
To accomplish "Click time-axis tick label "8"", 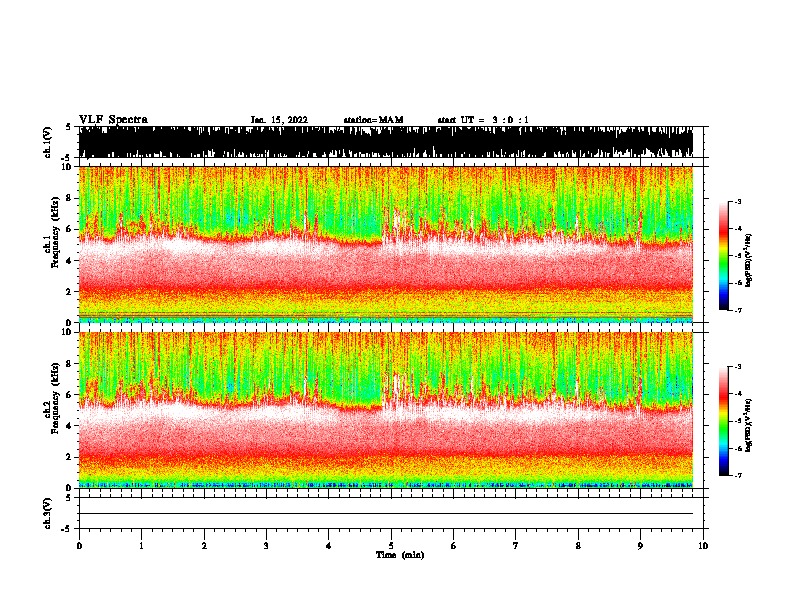I will pyautogui.click(x=578, y=546).
